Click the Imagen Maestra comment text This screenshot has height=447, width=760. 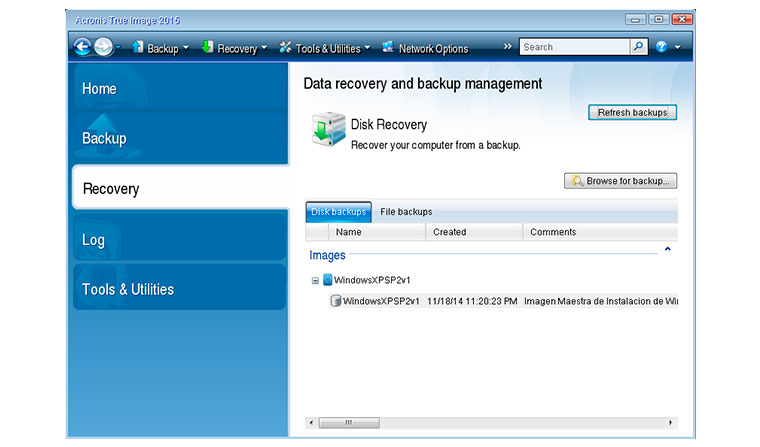point(601,301)
